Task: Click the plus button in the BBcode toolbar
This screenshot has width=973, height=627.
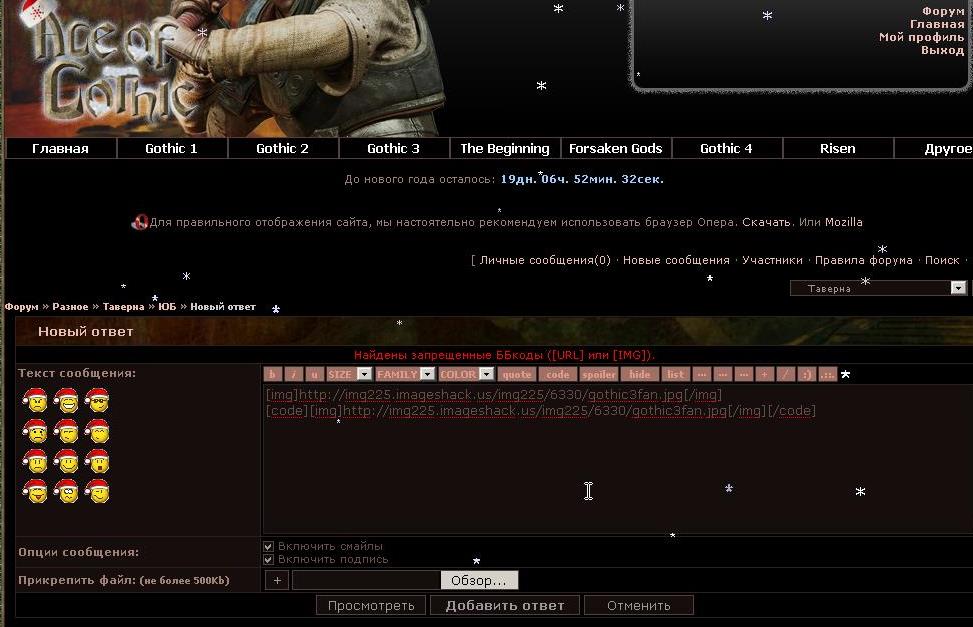Action: (x=764, y=374)
